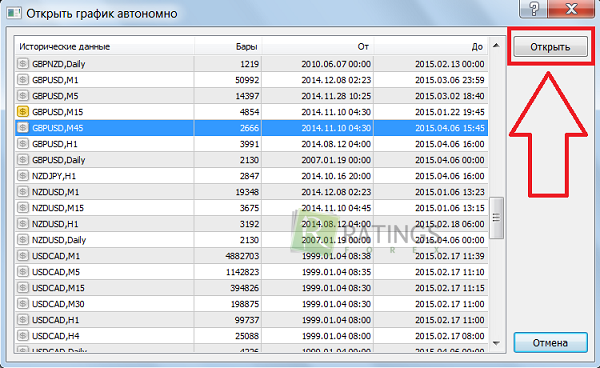Click bars value 2666 in selected row
Image resolution: width=600 pixels, height=368 pixels.
pyautogui.click(x=249, y=128)
